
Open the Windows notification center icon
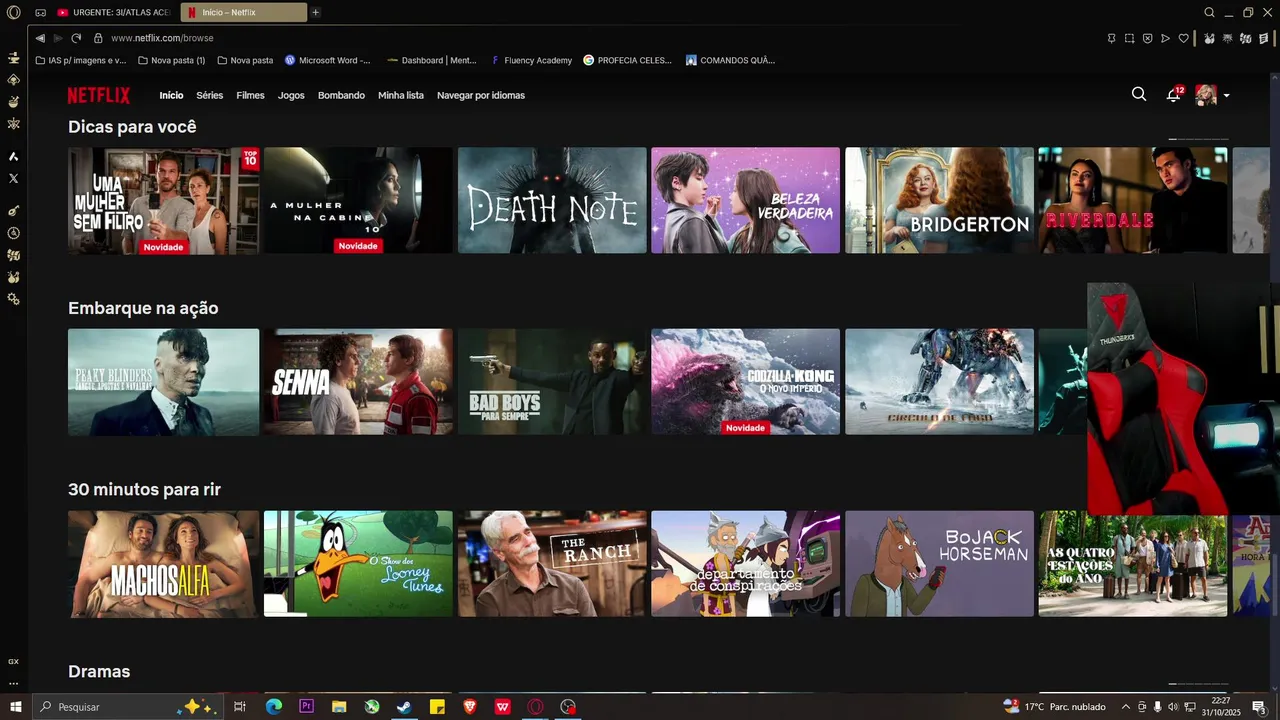tap(1259, 707)
